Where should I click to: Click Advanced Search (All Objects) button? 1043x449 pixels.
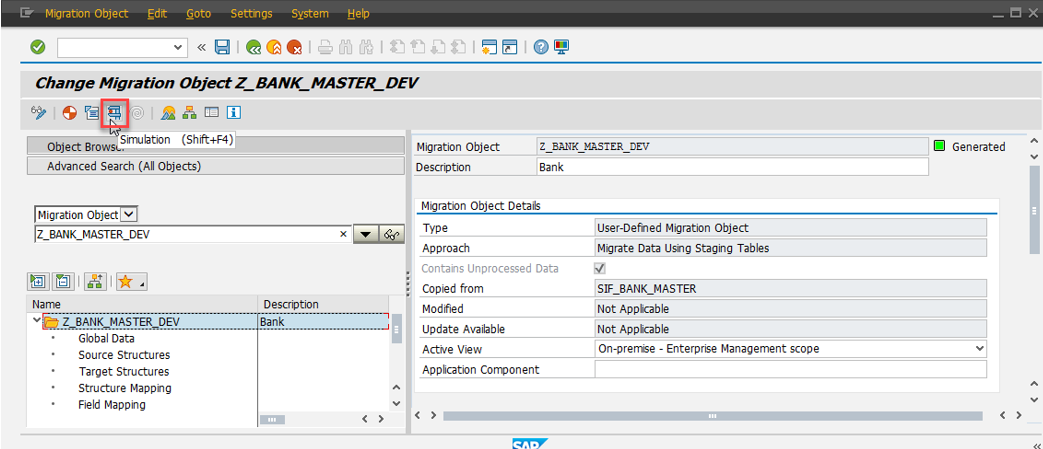(x=216, y=166)
